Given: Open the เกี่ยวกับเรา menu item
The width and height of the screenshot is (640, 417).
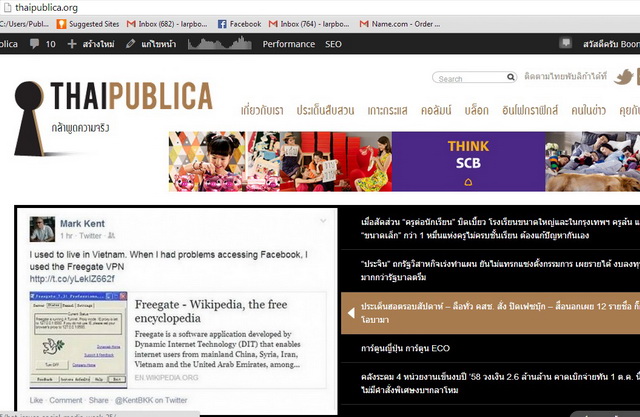Looking at the screenshot, I should 262,110.
